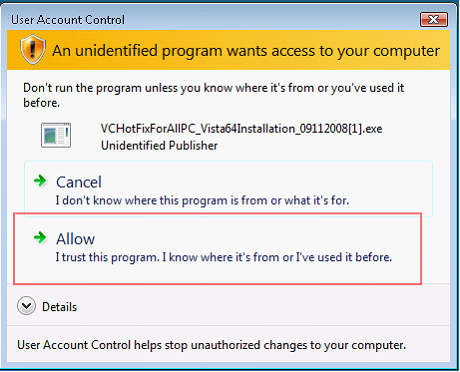460x372 pixels.
Task: Choose the Allow command link
Action: 217,248
